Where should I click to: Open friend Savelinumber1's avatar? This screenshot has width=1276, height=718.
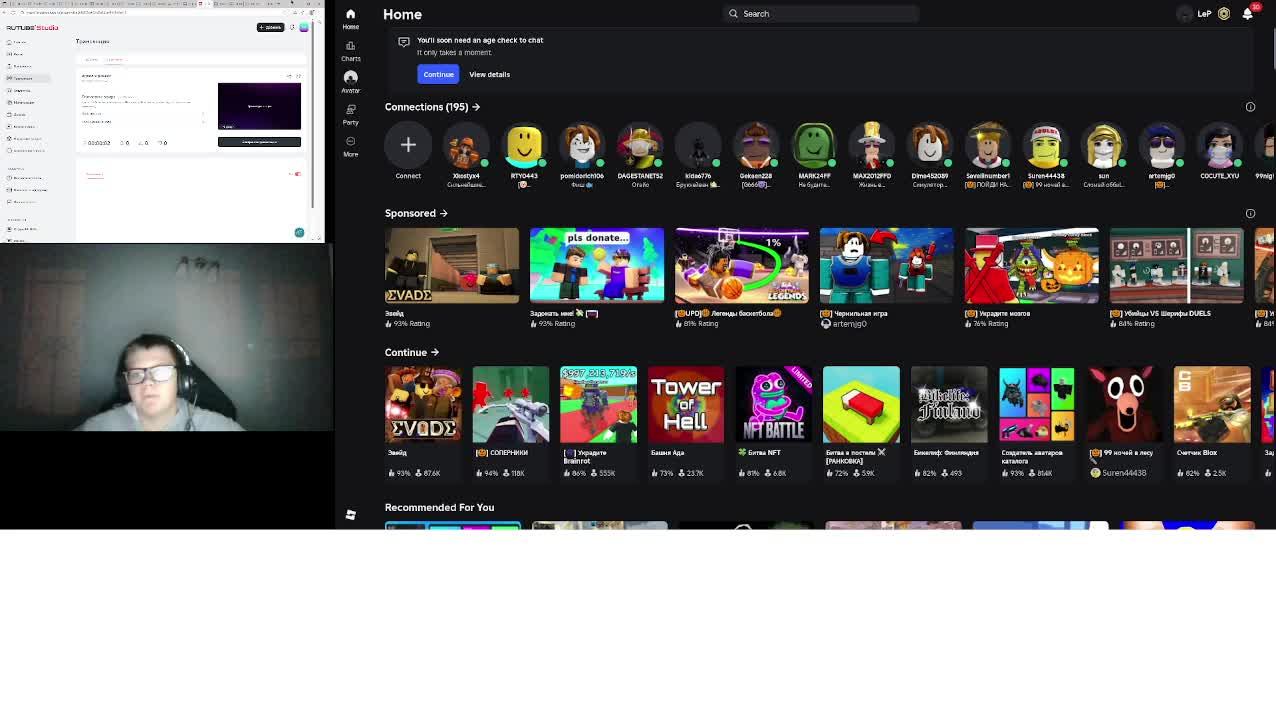coord(988,145)
